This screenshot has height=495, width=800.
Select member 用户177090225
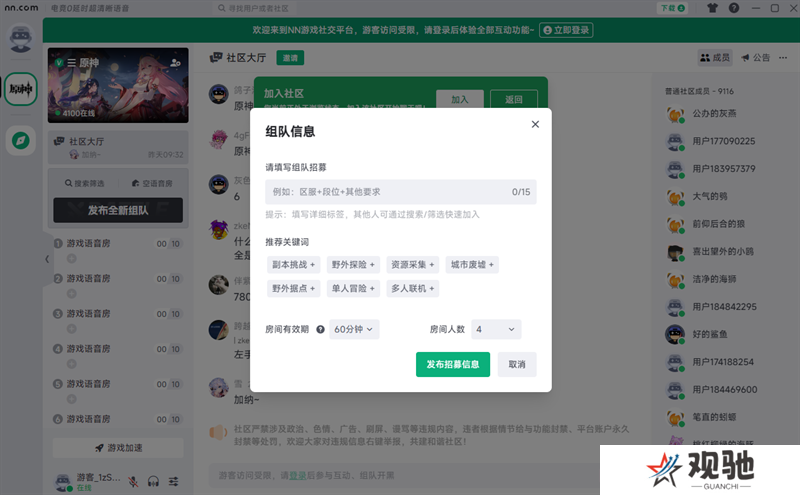click(724, 141)
